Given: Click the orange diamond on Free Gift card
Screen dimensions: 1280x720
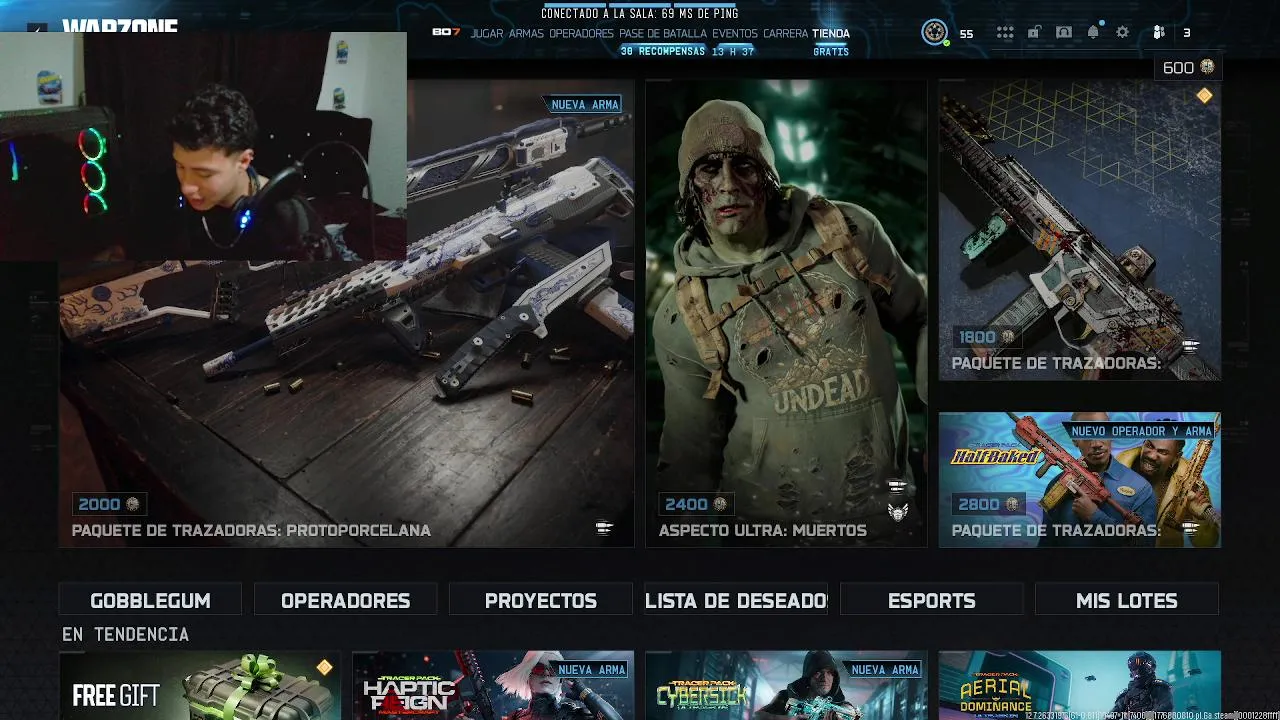Looking at the screenshot, I should 324,667.
